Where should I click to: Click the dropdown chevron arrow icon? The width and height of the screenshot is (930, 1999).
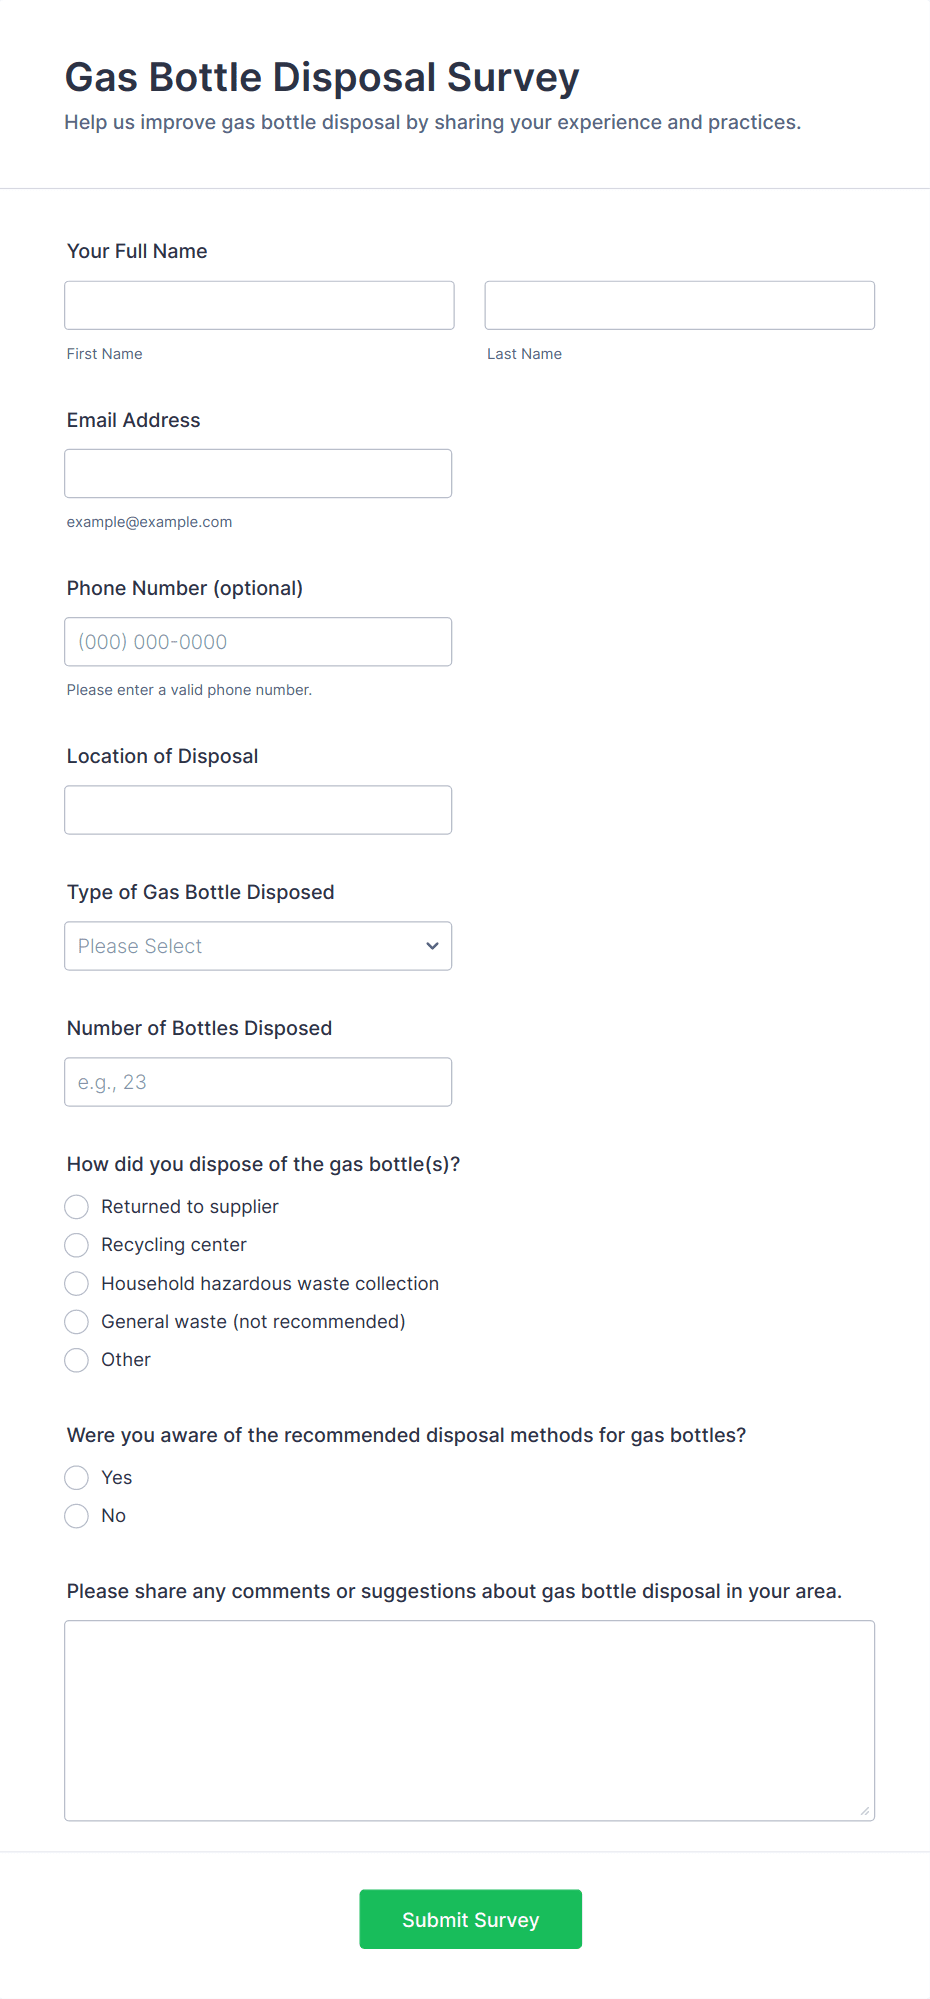click(432, 946)
